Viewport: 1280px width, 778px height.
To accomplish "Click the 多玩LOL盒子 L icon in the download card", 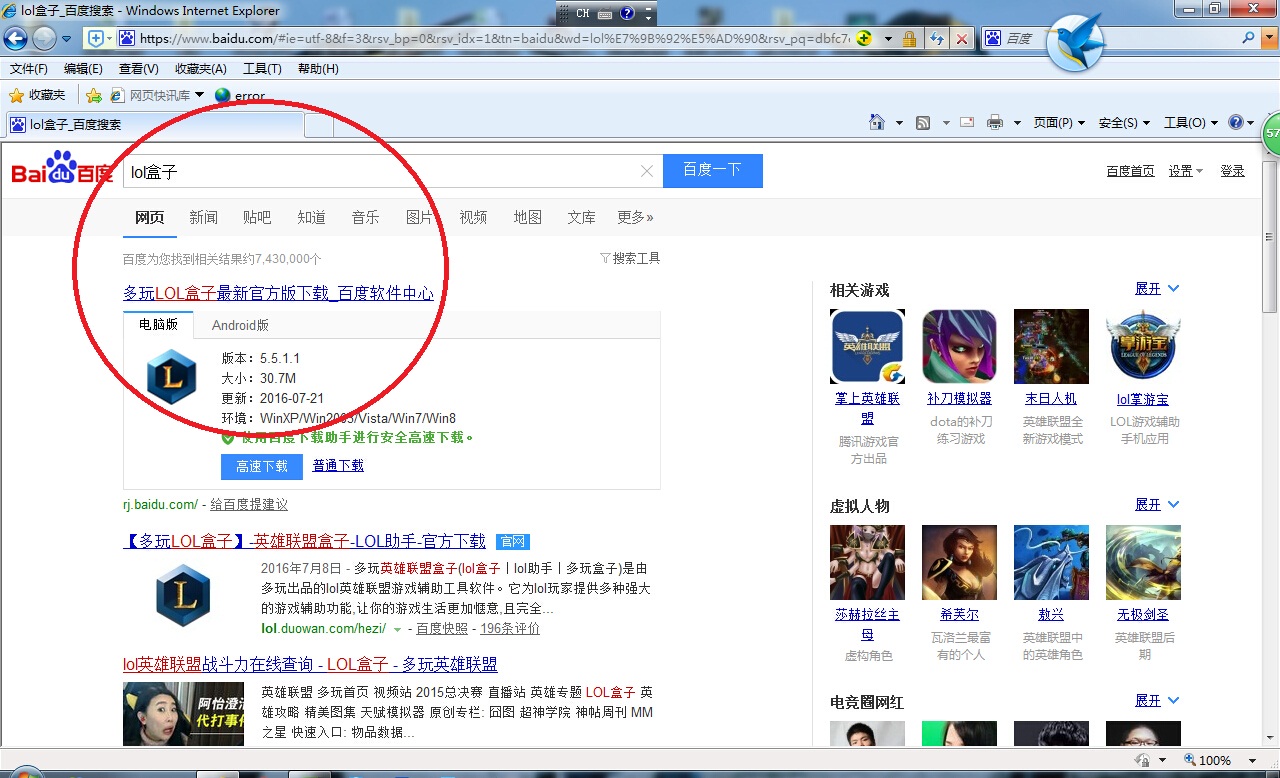I will 172,375.
